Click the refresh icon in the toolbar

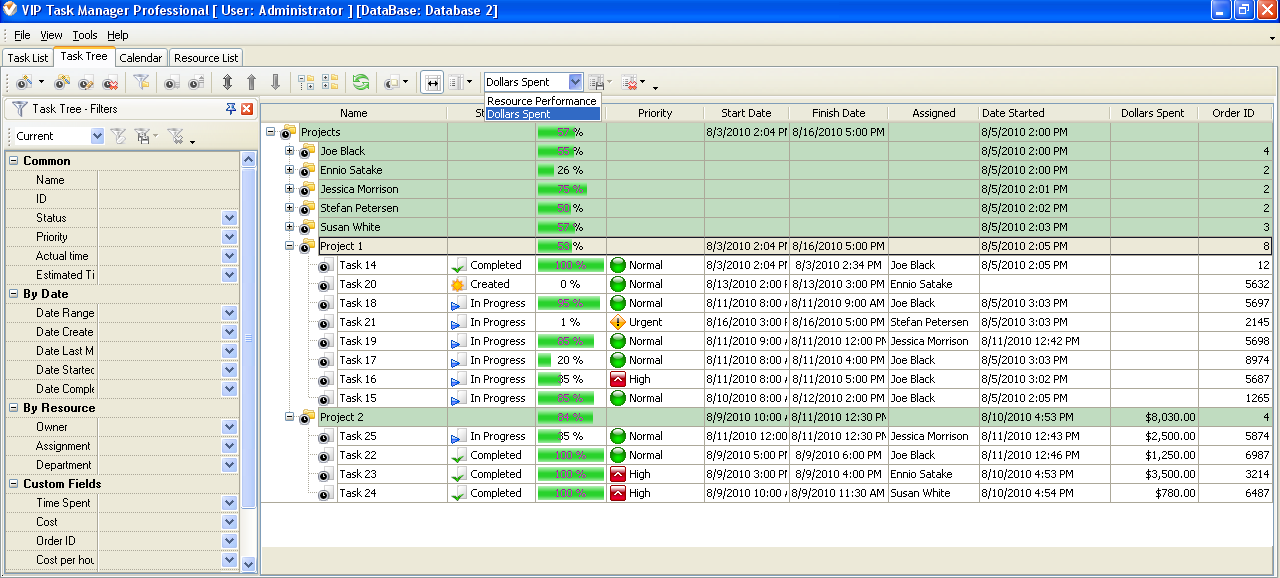[361, 83]
